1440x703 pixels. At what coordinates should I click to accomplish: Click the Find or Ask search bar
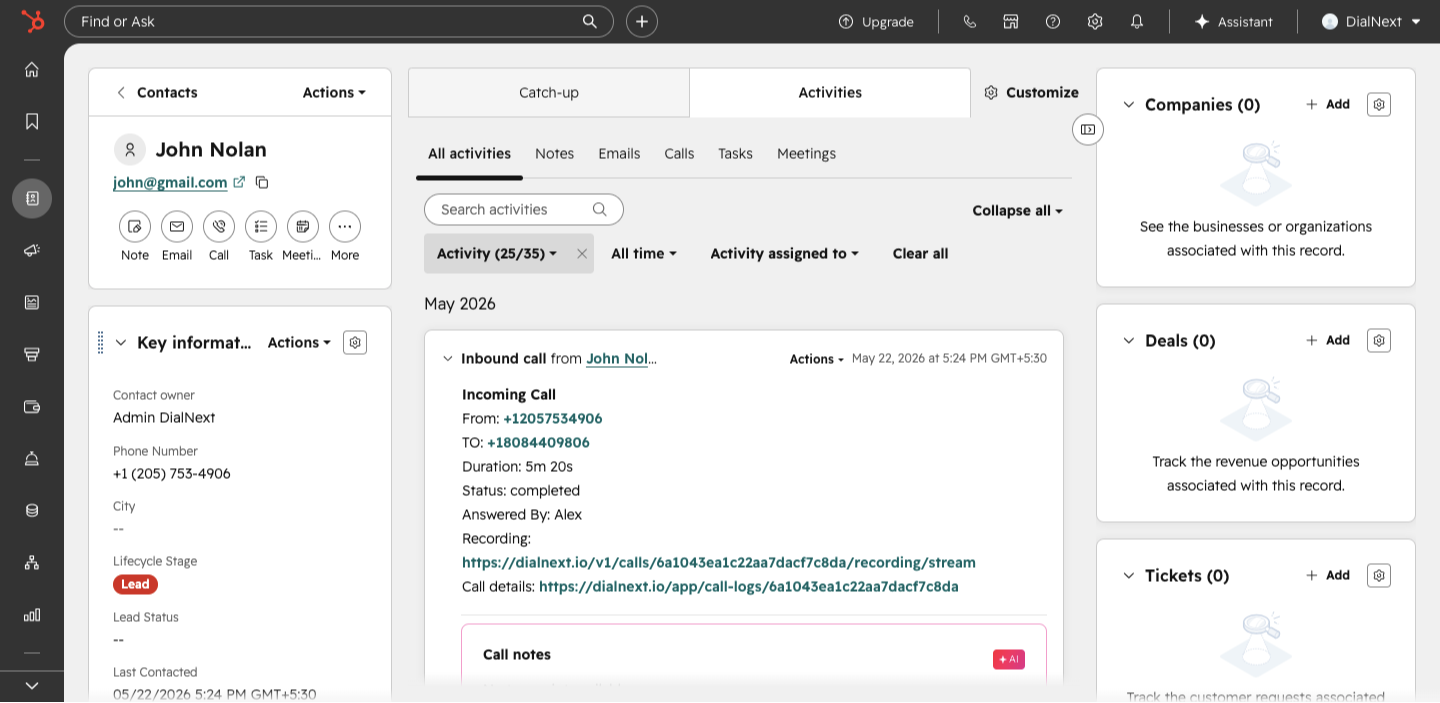click(339, 21)
